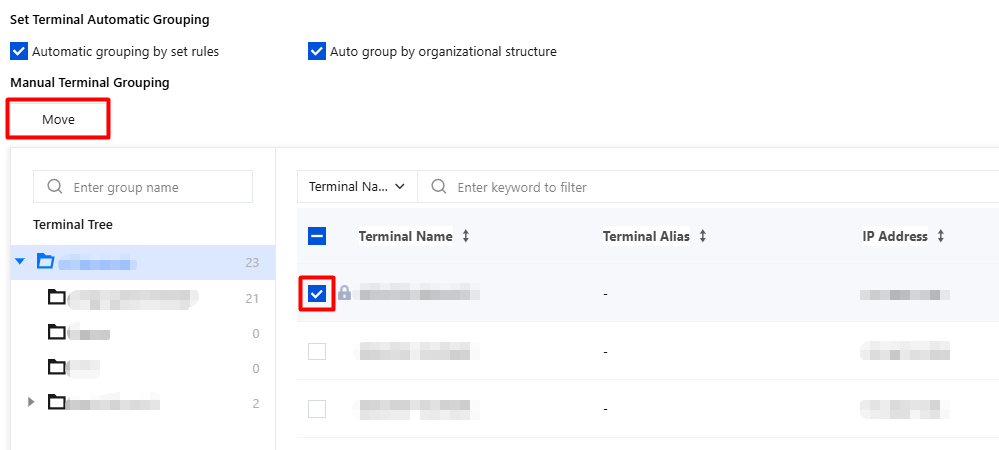Focus the Enter group name search field

143,187
